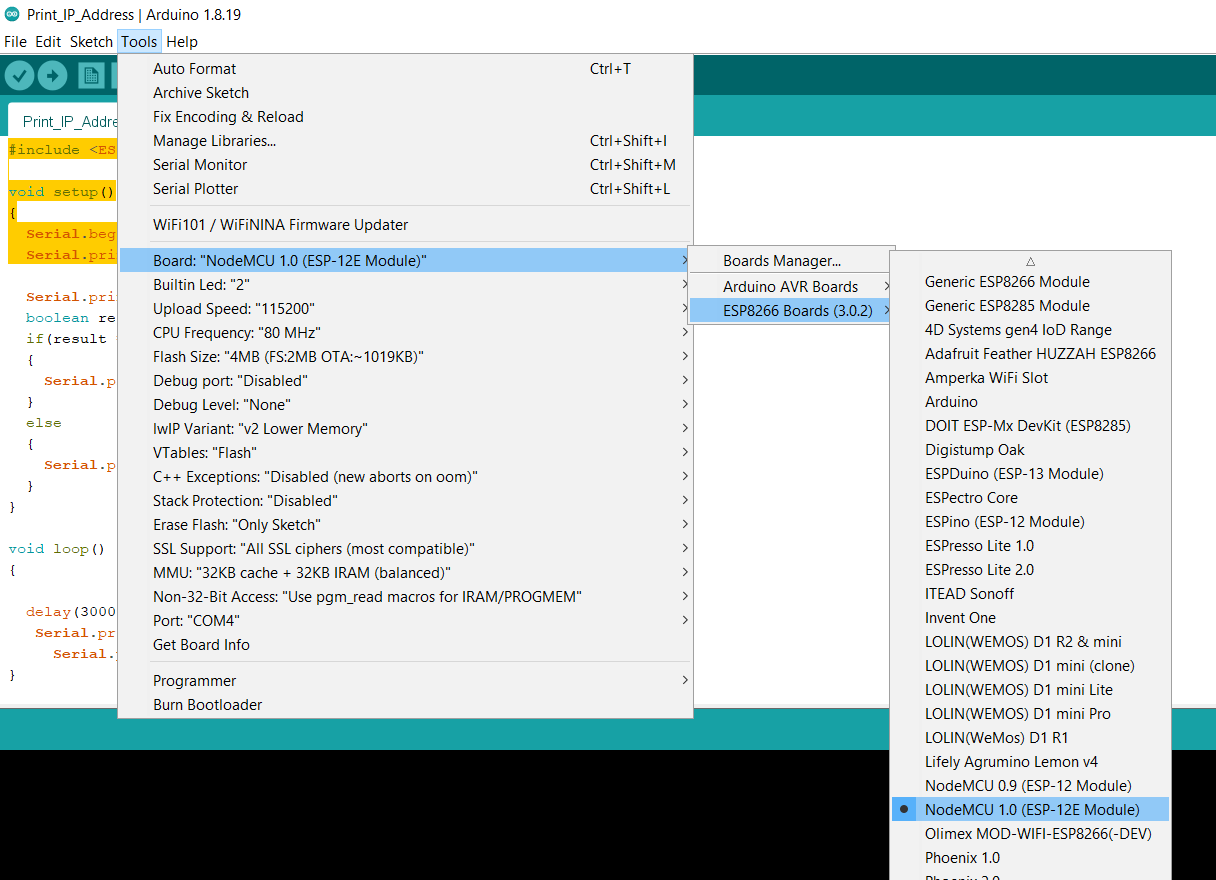The width and height of the screenshot is (1216, 880).
Task: Expand the lwIP Variant submenu
Action: [405, 429]
